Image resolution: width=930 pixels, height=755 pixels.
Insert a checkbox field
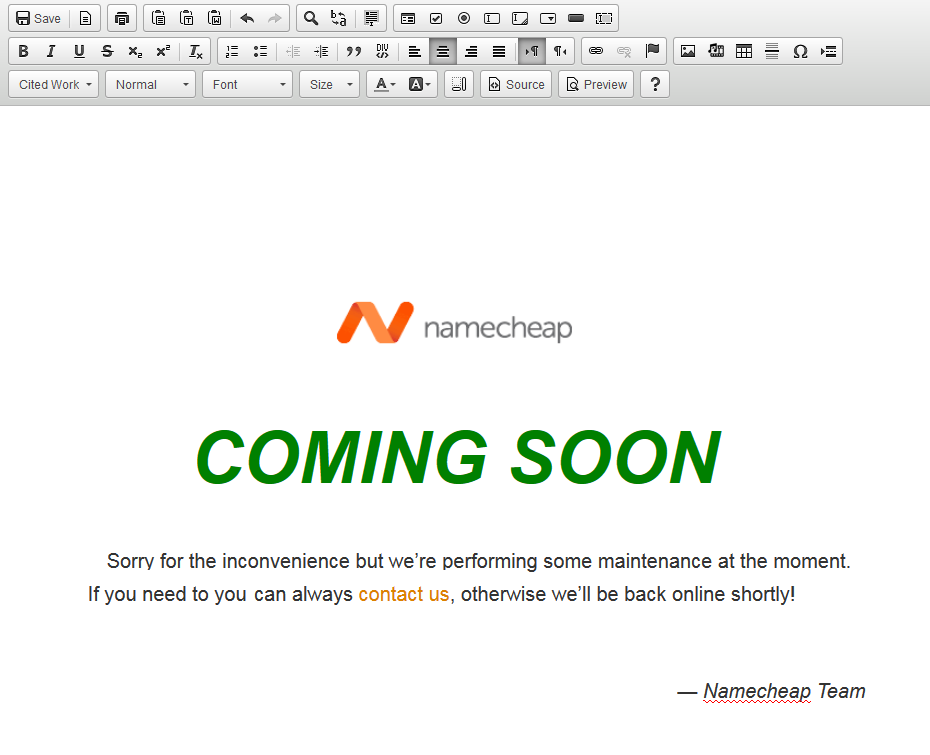(436, 18)
